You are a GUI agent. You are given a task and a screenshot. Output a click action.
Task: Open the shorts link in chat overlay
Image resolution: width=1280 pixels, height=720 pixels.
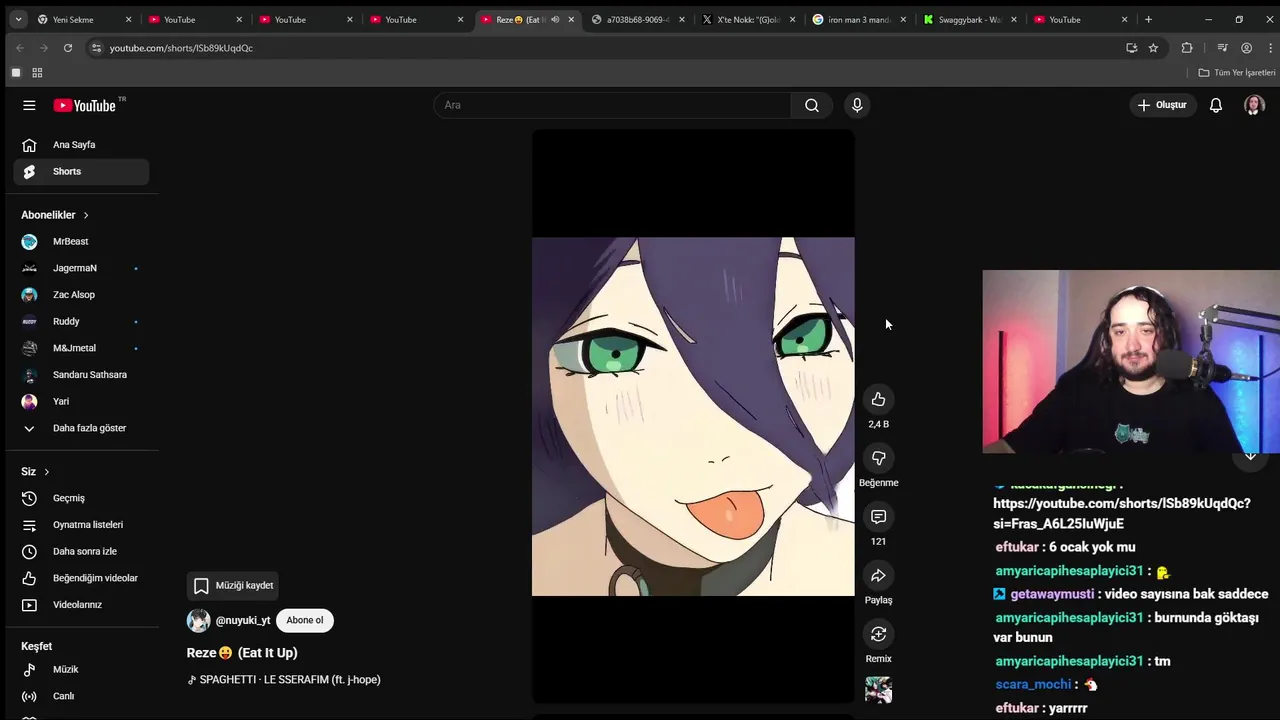point(1121,513)
